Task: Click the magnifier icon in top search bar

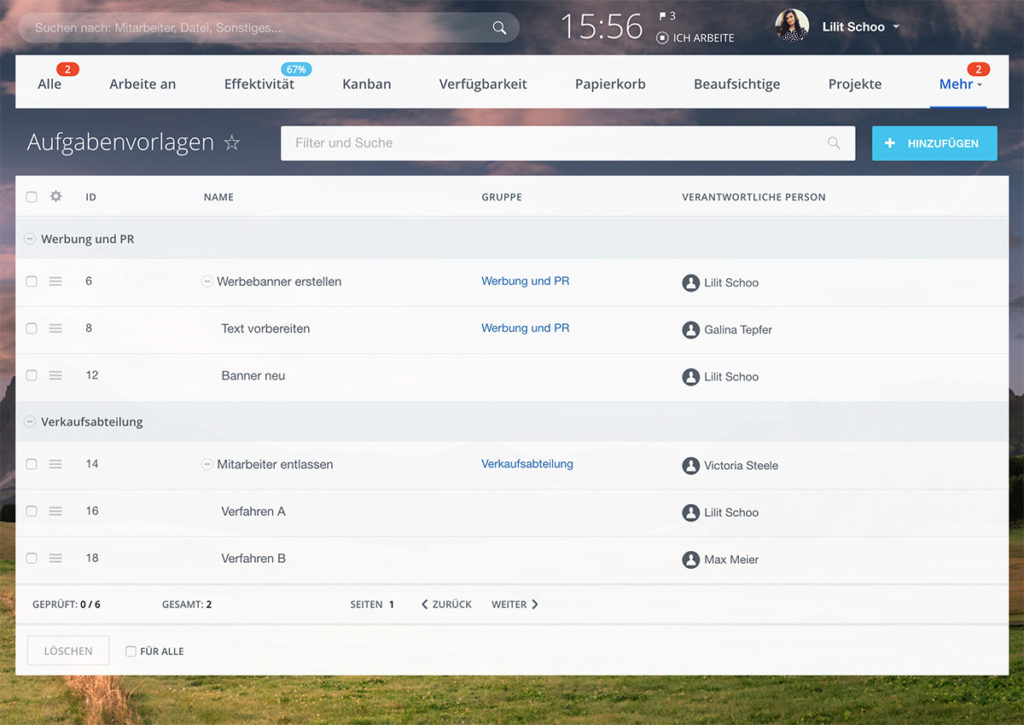Action: pos(499,27)
